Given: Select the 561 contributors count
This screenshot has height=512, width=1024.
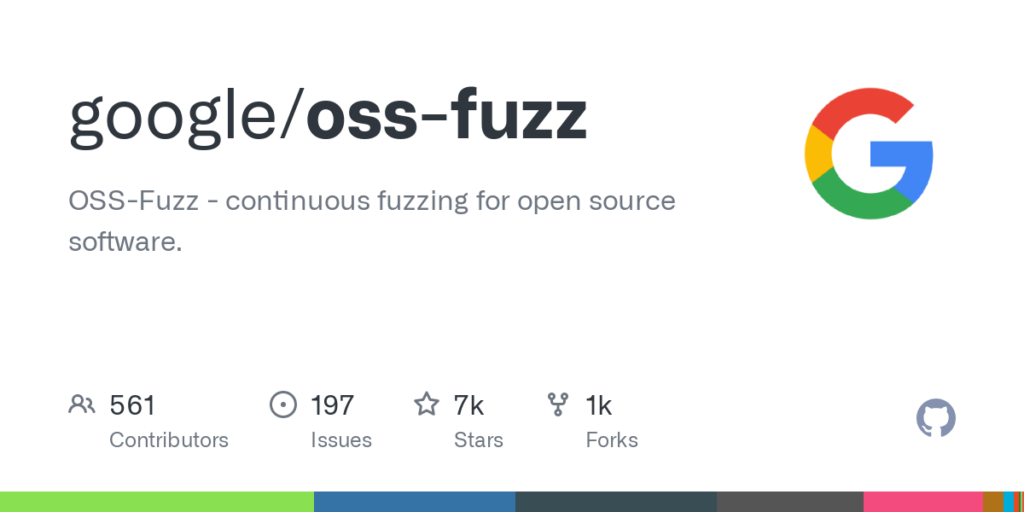Looking at the screenshot, I should click(132, 405).
